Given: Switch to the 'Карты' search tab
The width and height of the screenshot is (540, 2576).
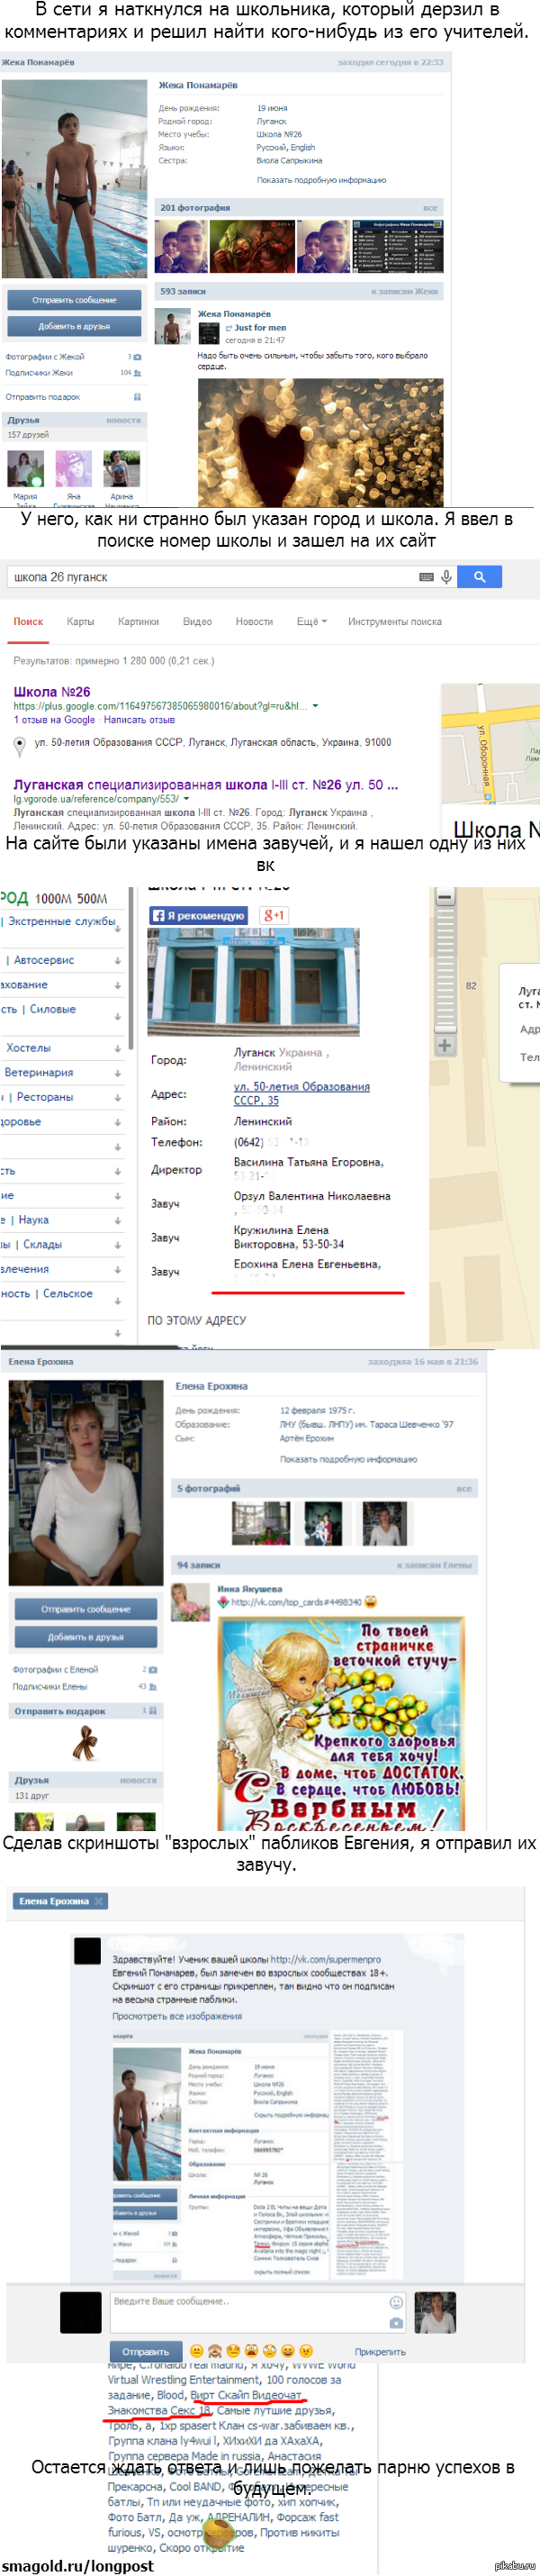Looking at the screenshot, I should (x=80, y=622).
